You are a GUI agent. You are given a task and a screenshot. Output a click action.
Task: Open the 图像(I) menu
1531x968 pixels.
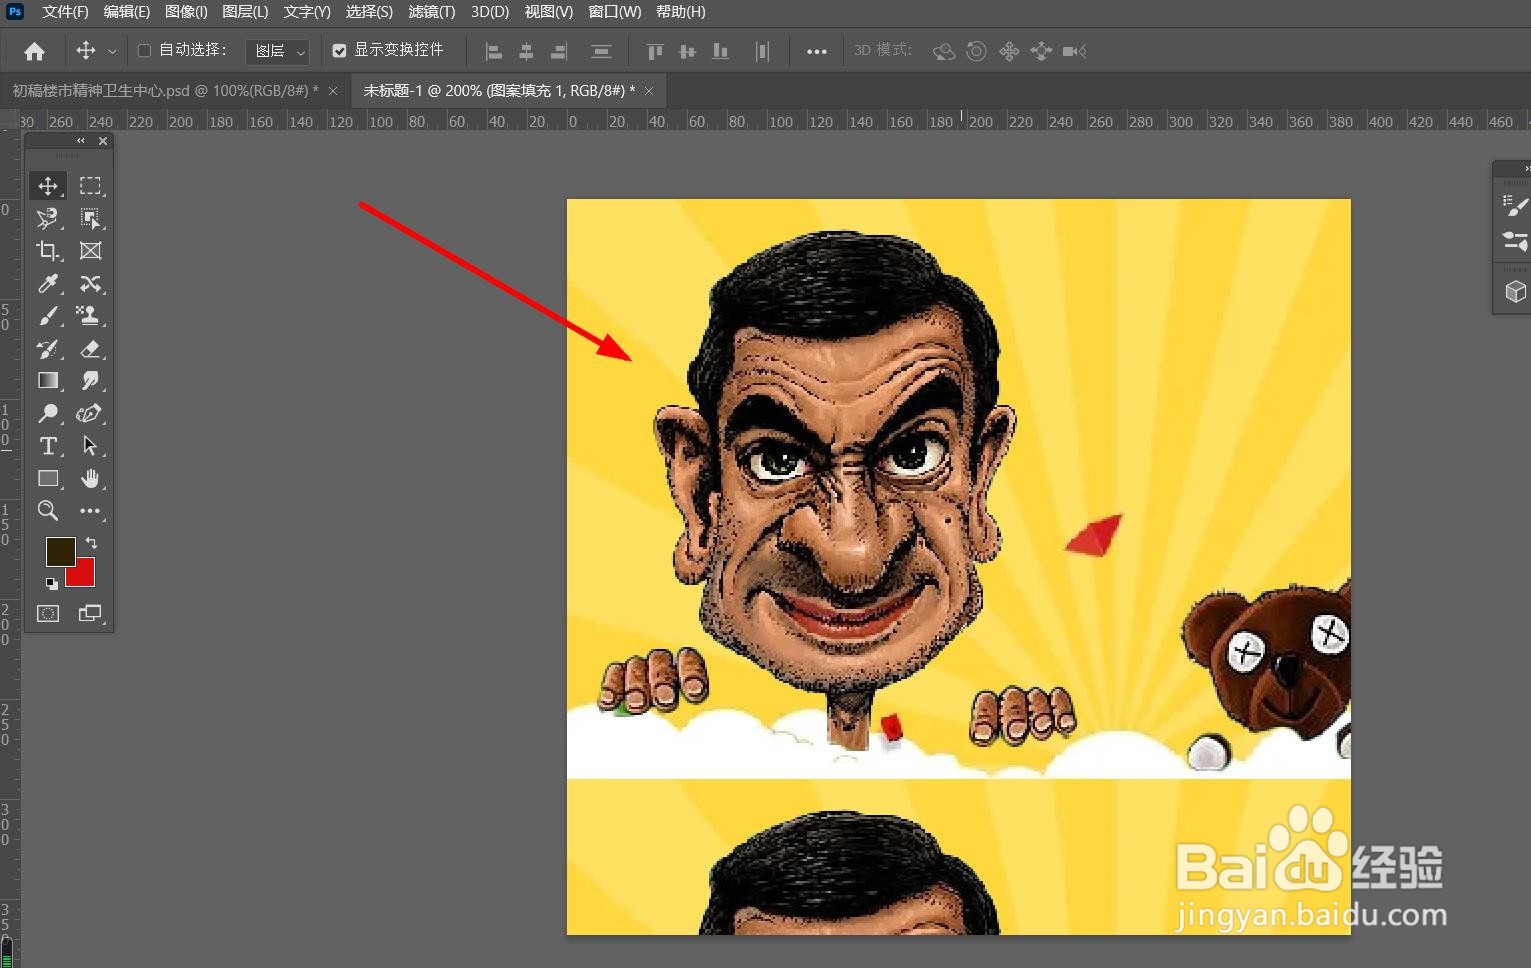(x=186, y=12)
